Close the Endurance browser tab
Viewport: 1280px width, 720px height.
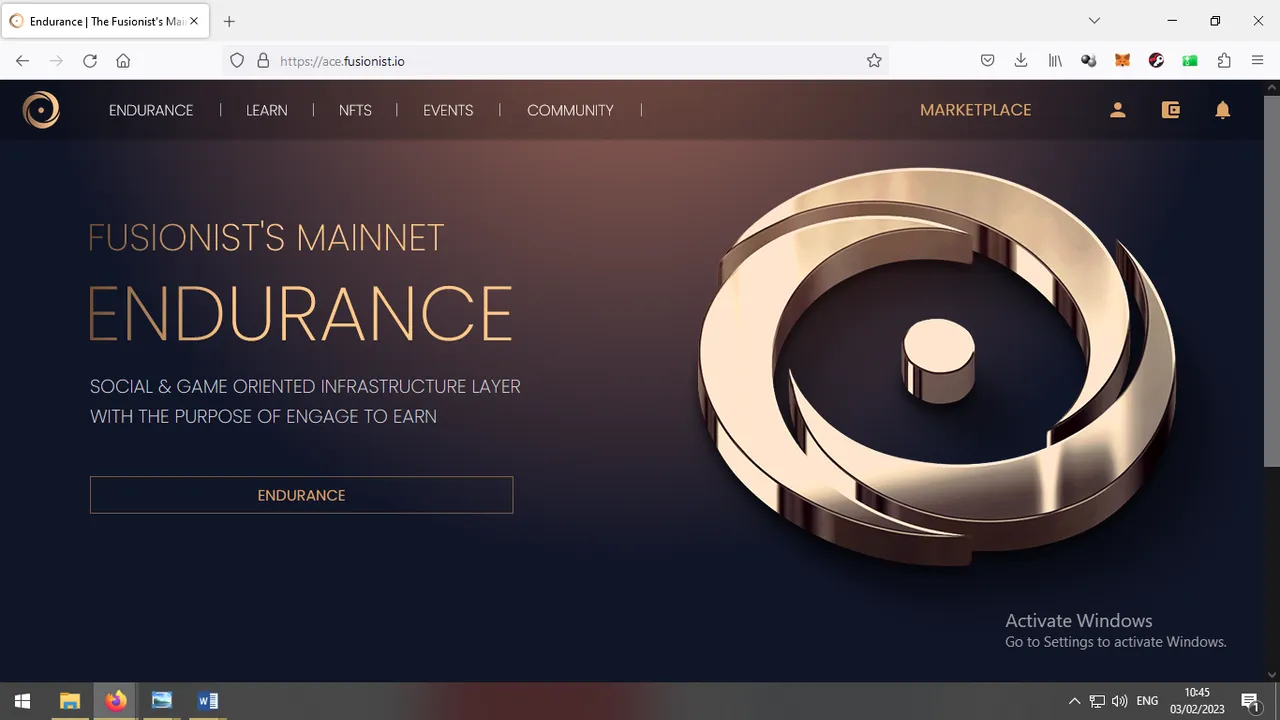[x=195, y=21]
